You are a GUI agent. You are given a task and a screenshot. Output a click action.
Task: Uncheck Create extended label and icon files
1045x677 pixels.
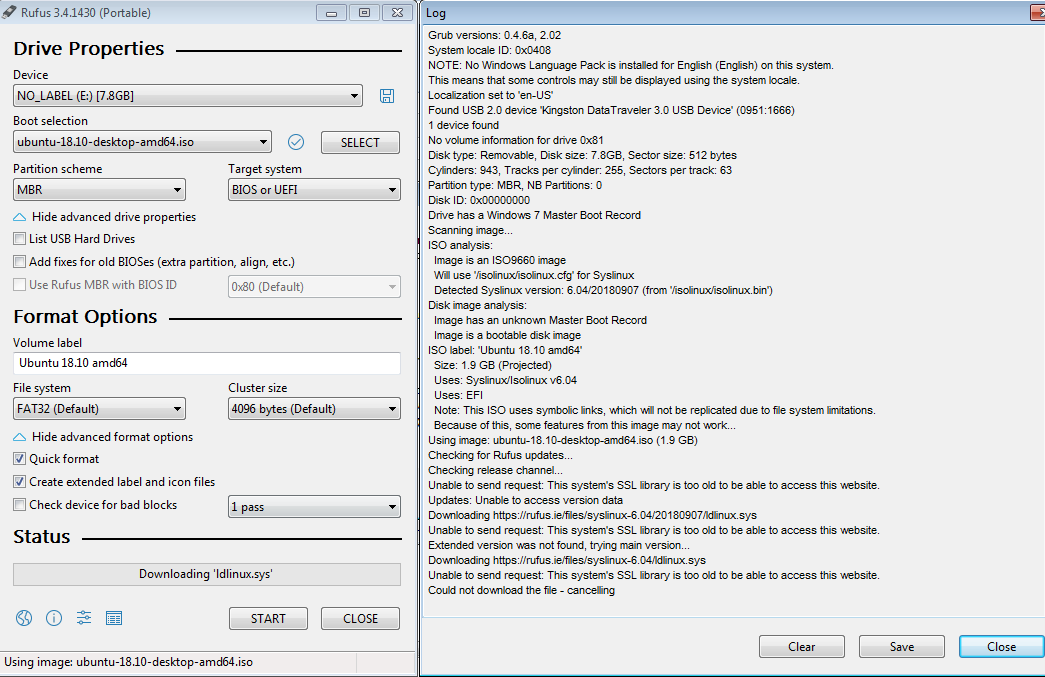pos(20,482)
